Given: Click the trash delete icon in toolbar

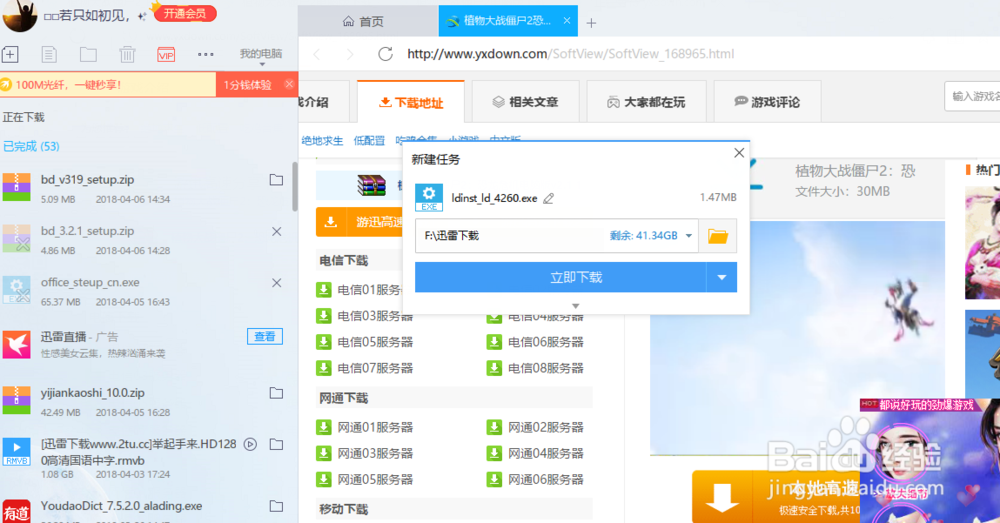Looking at the screenshot, I should pos(127,55).
